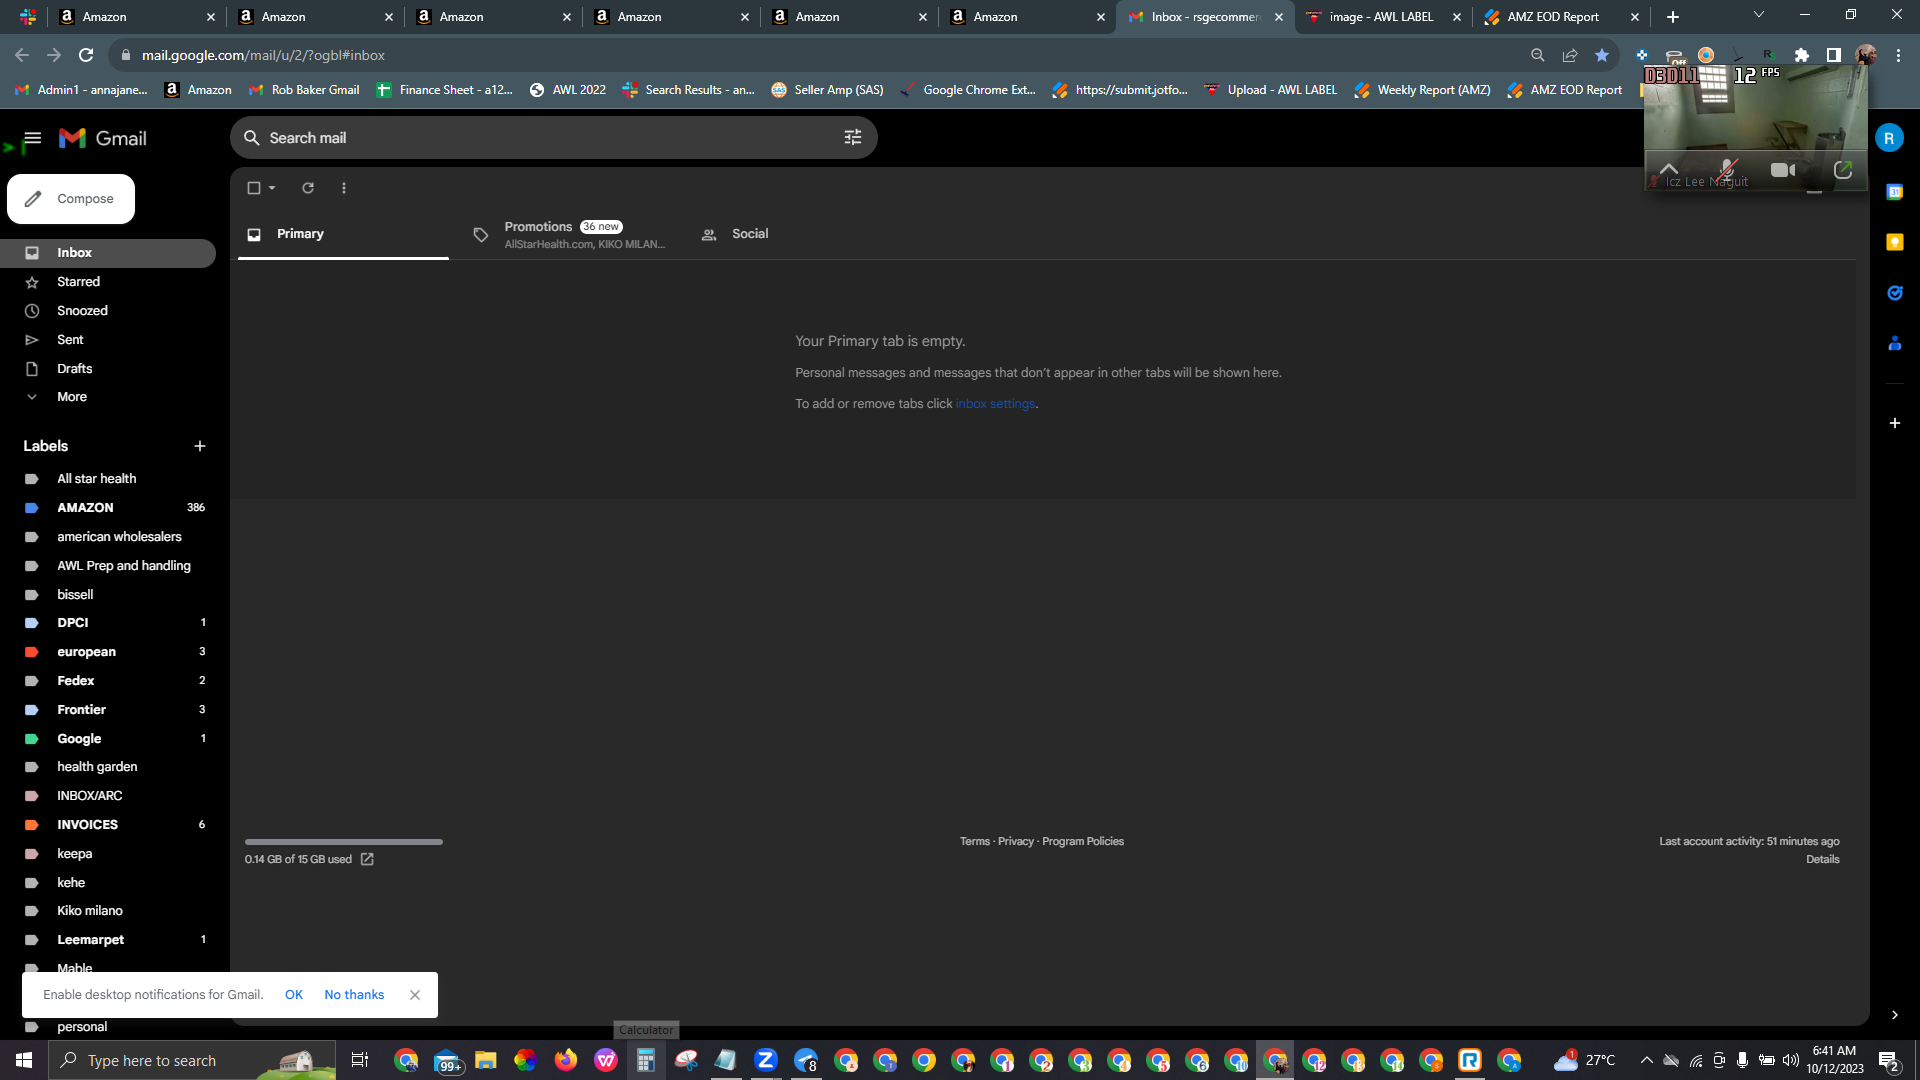The image size is (1920, 1080).
Task: Open the Seller Amp (SAS) bookmark
Action: pyautogui.click(x=827, y=90)
